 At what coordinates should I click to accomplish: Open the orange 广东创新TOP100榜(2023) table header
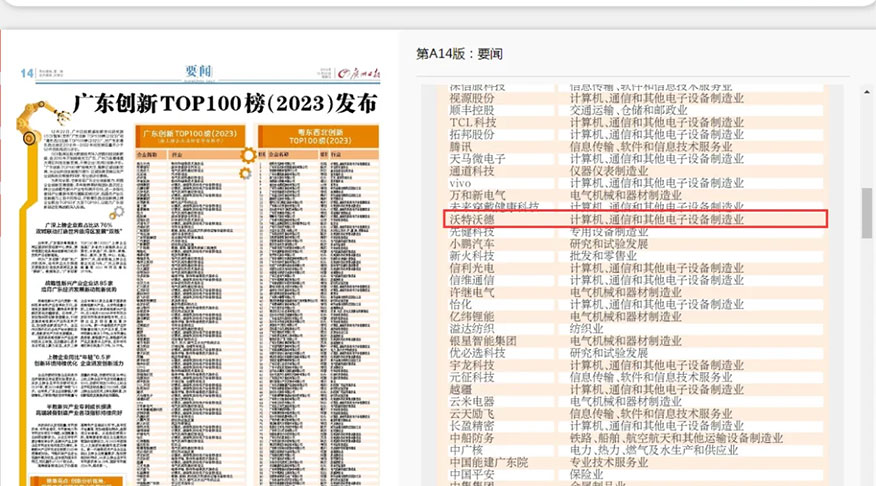(190, 136)
